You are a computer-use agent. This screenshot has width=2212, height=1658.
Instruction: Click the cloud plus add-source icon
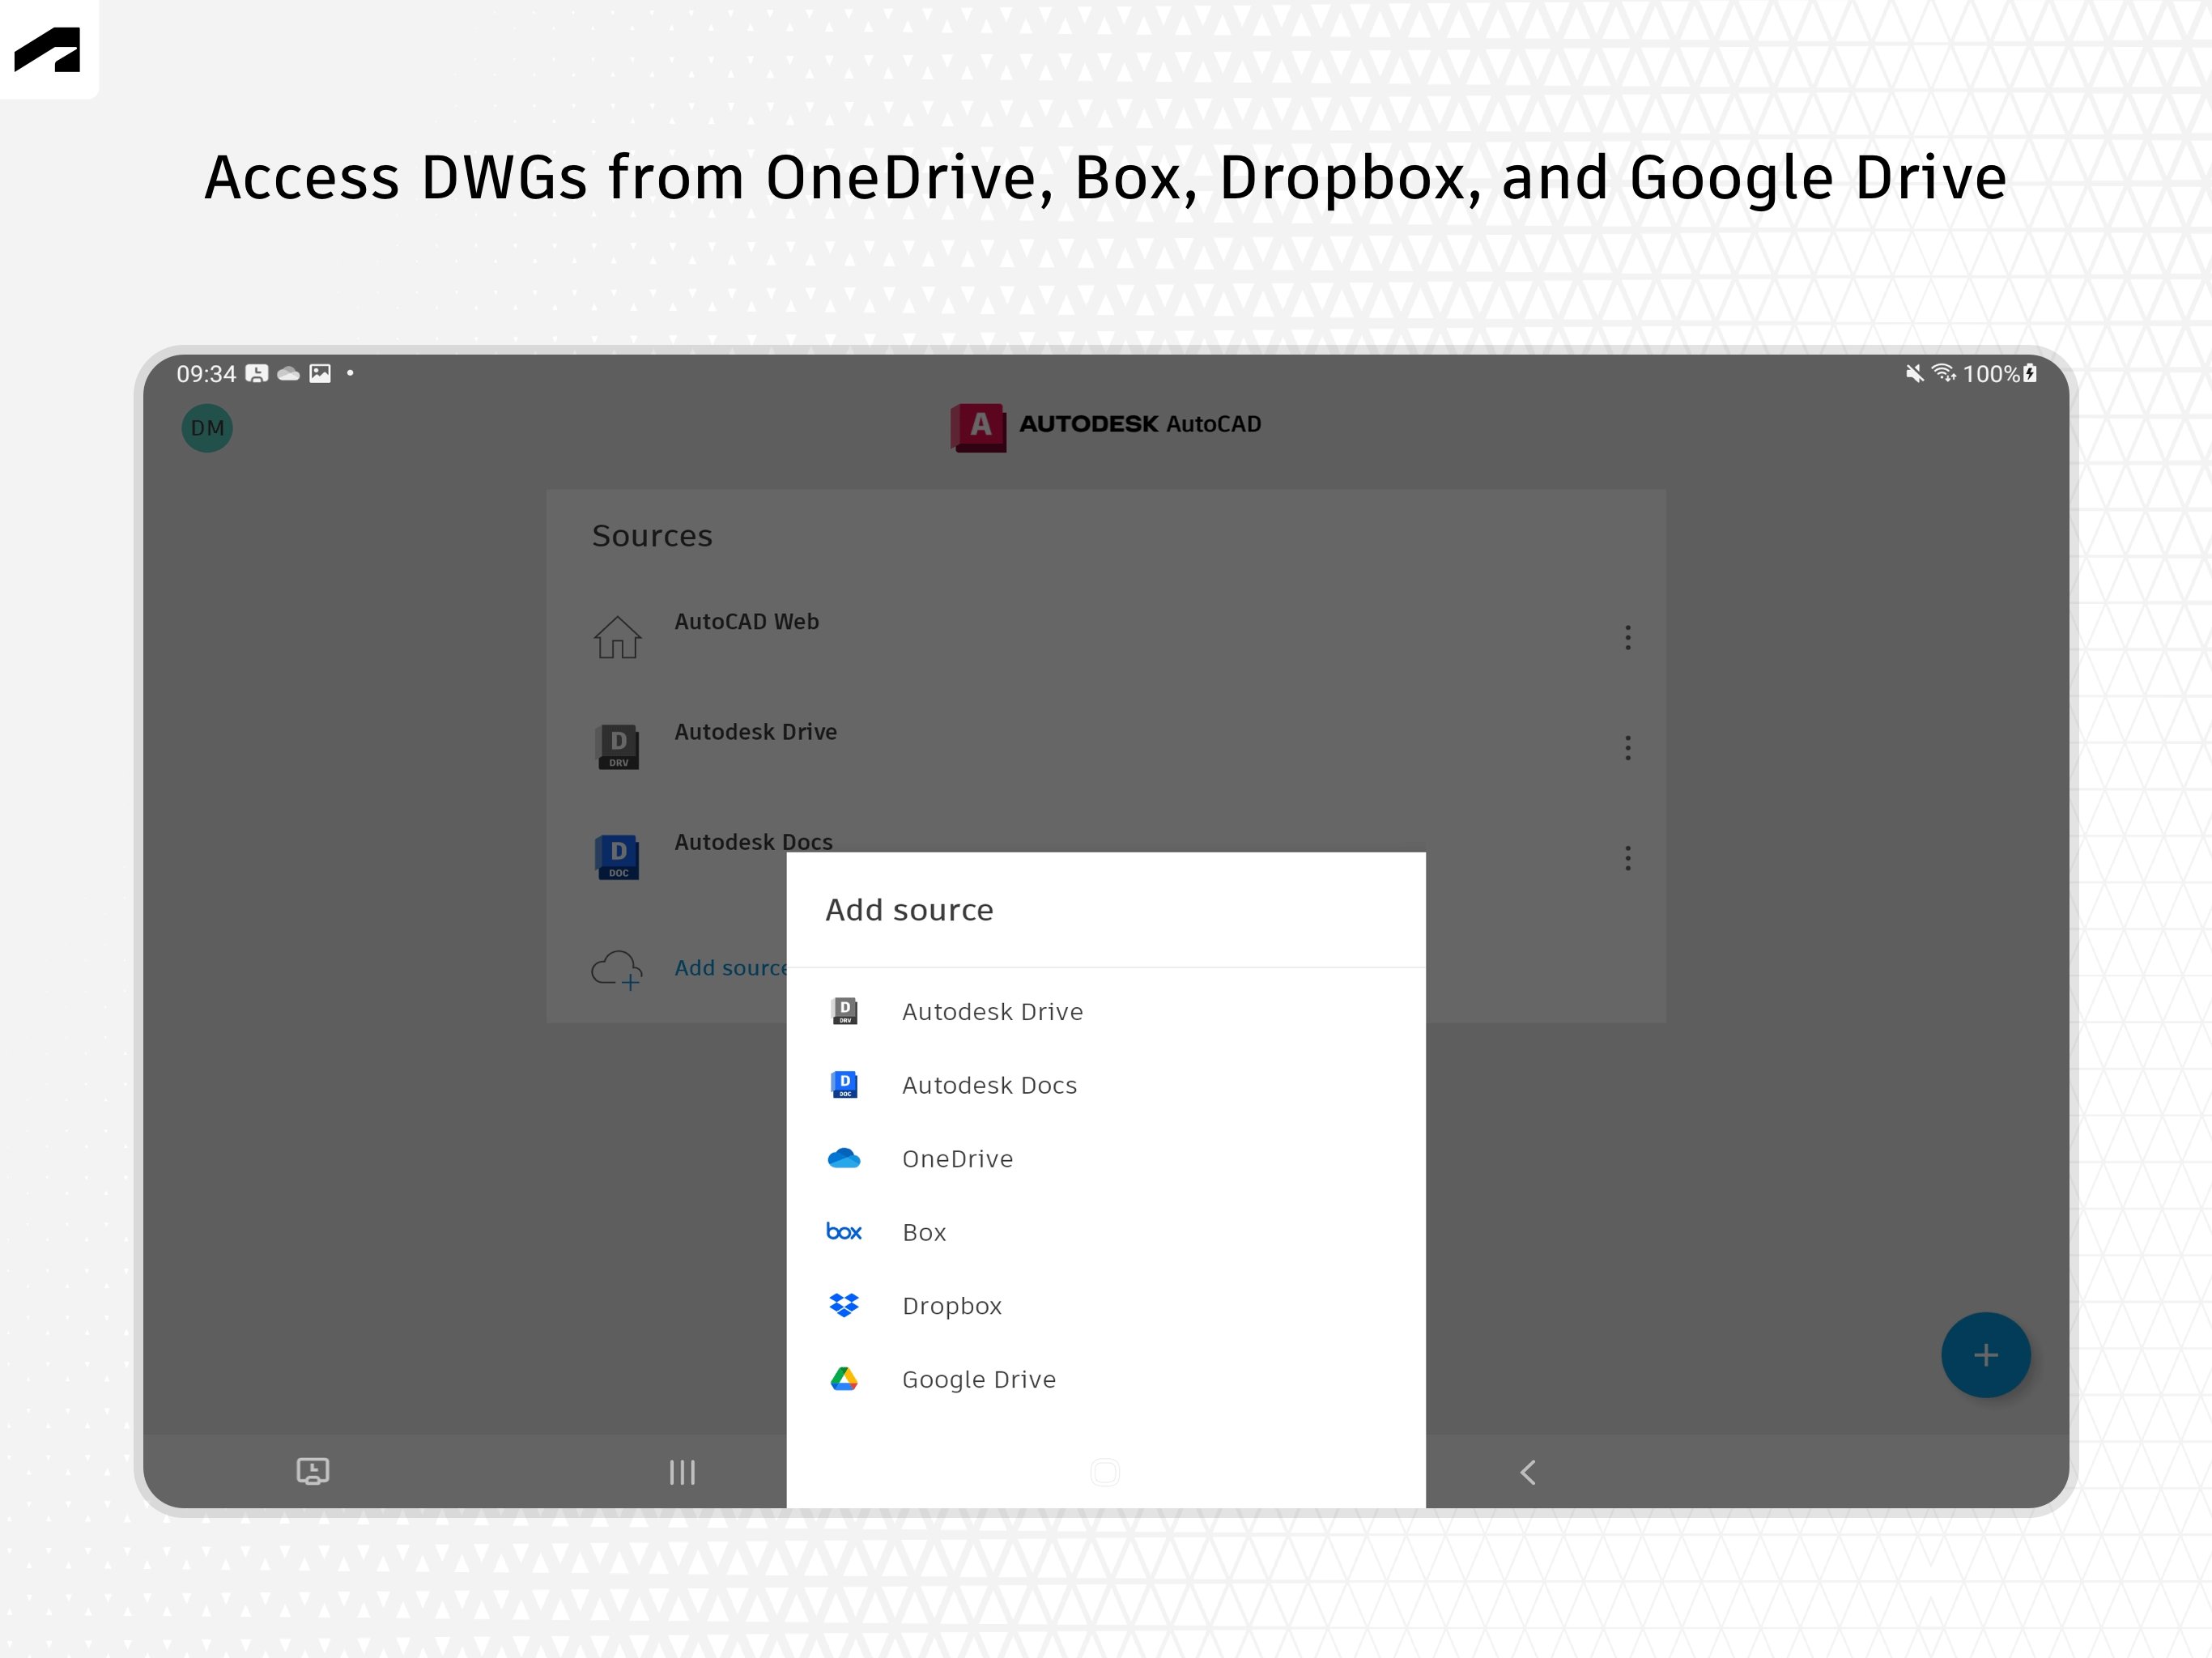click(616, 969)
